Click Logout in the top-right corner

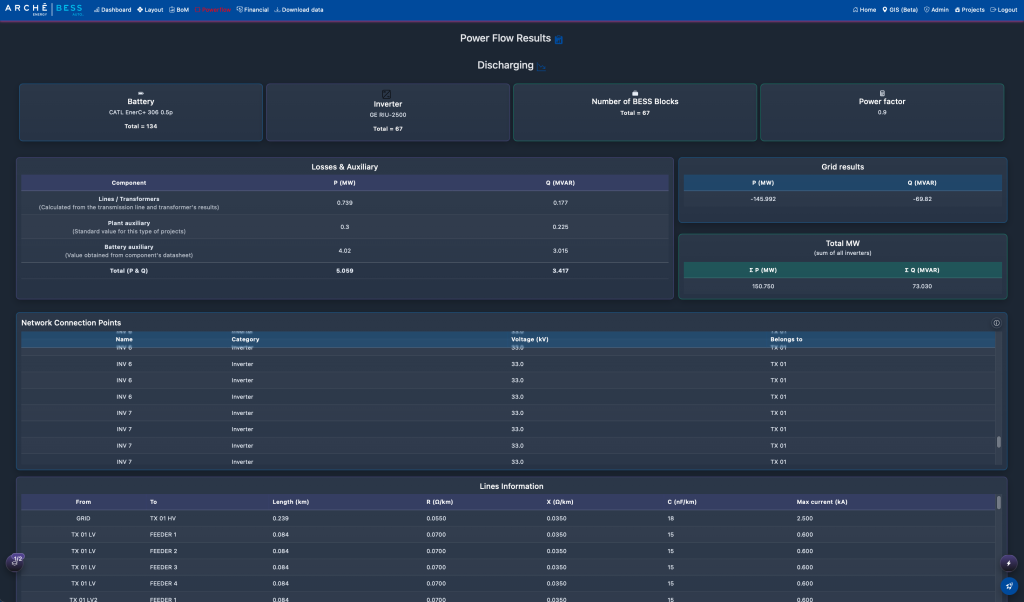pos(1004,9)
